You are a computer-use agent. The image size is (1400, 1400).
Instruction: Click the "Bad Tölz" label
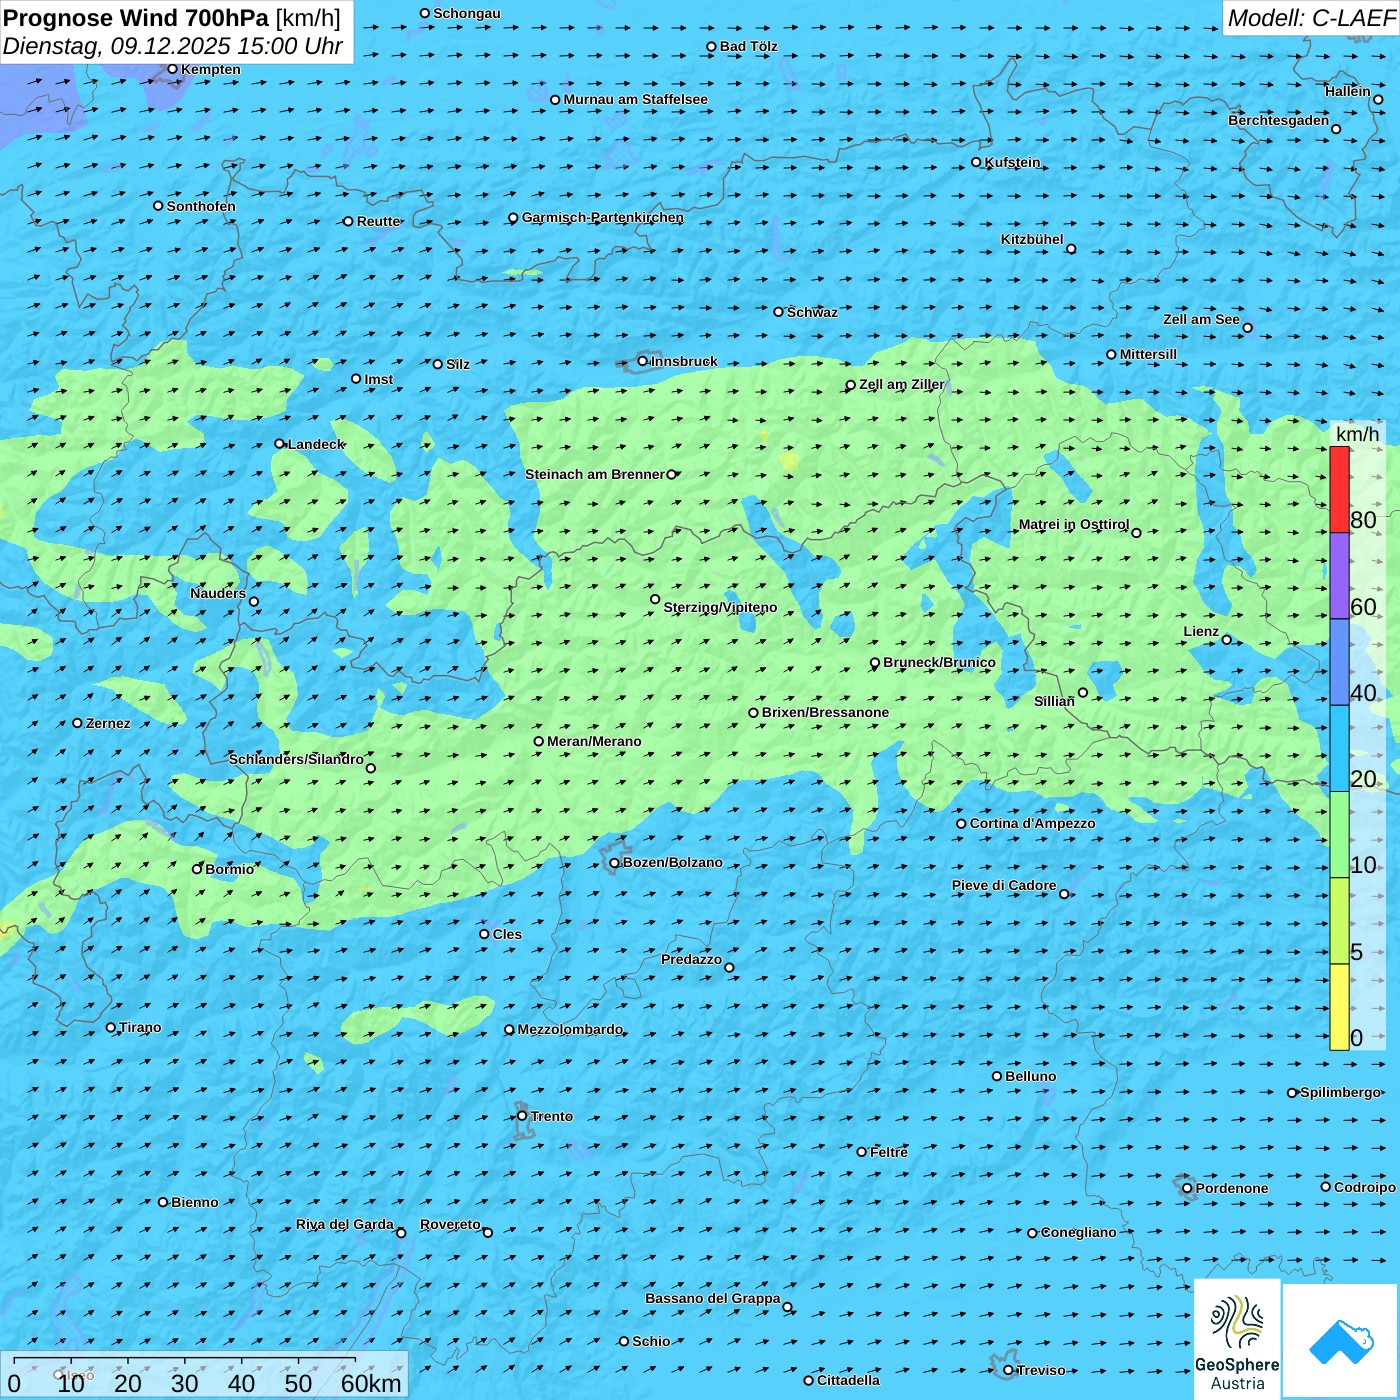(749, 46)
